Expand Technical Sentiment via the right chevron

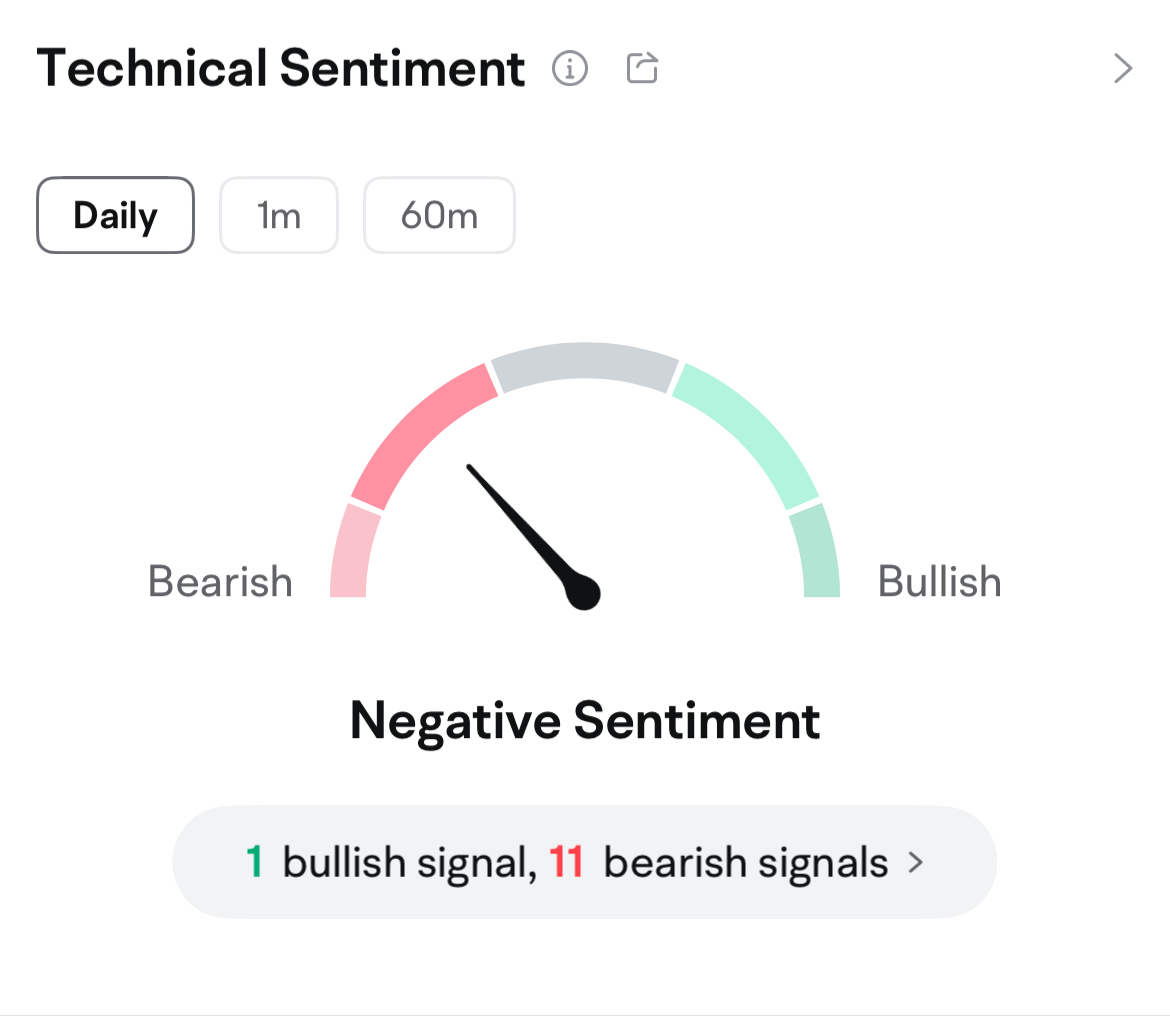(1122, 69)
